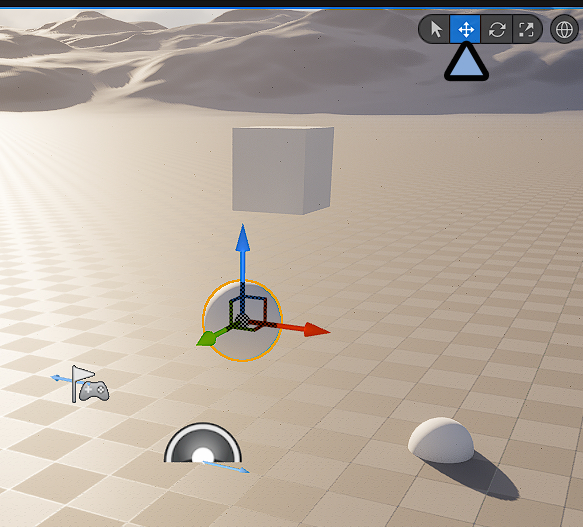The height and width of the screenshot is (527, 583).
Task: Select the speaker-shaped actor icon
Action: click(x=203, y=443)
